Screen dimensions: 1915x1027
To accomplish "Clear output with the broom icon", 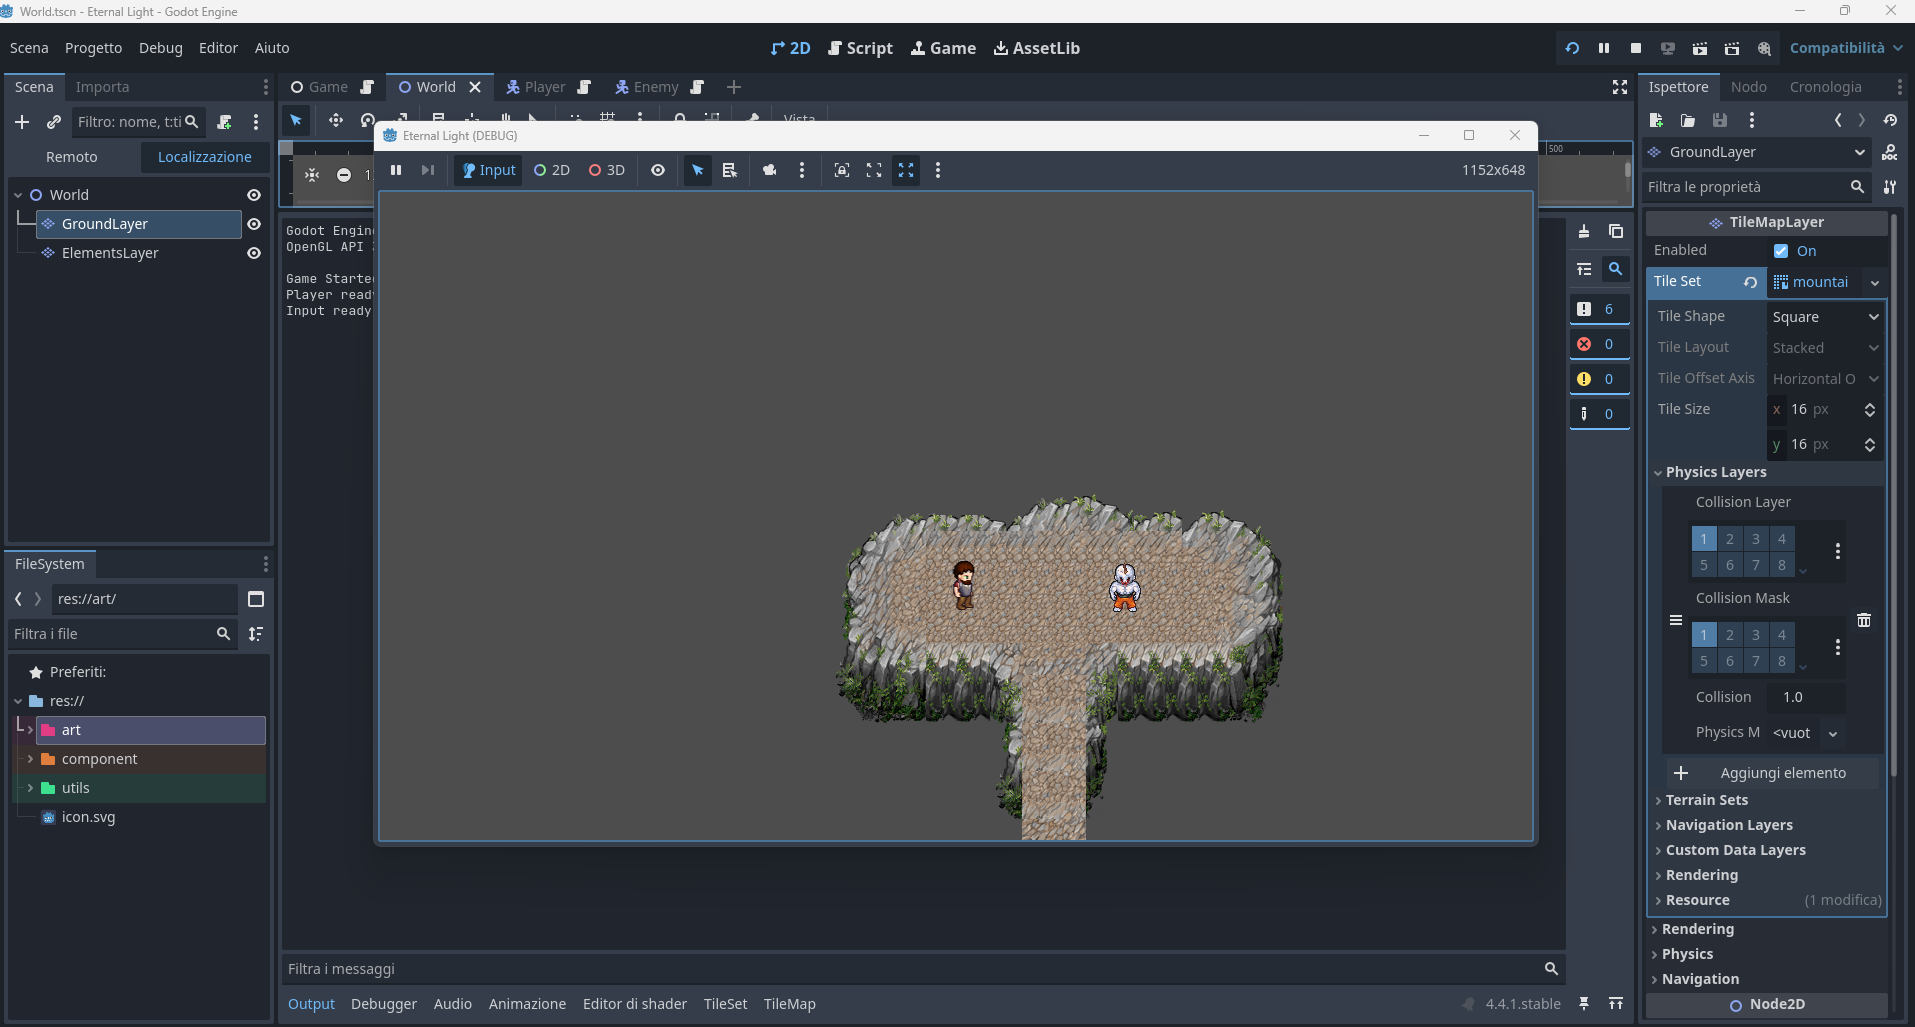I will 1584,231.
